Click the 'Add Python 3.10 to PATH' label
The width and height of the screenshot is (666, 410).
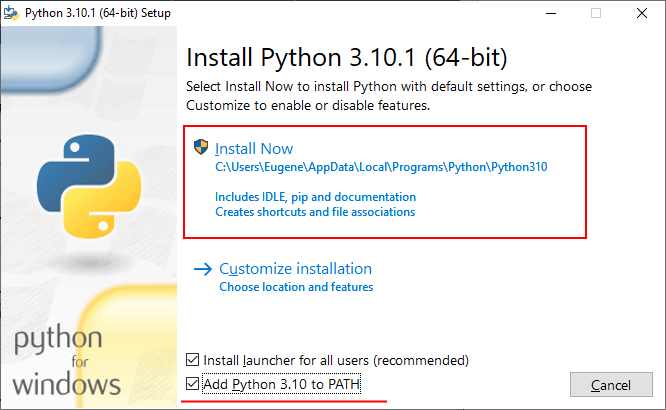click(282, 384)
